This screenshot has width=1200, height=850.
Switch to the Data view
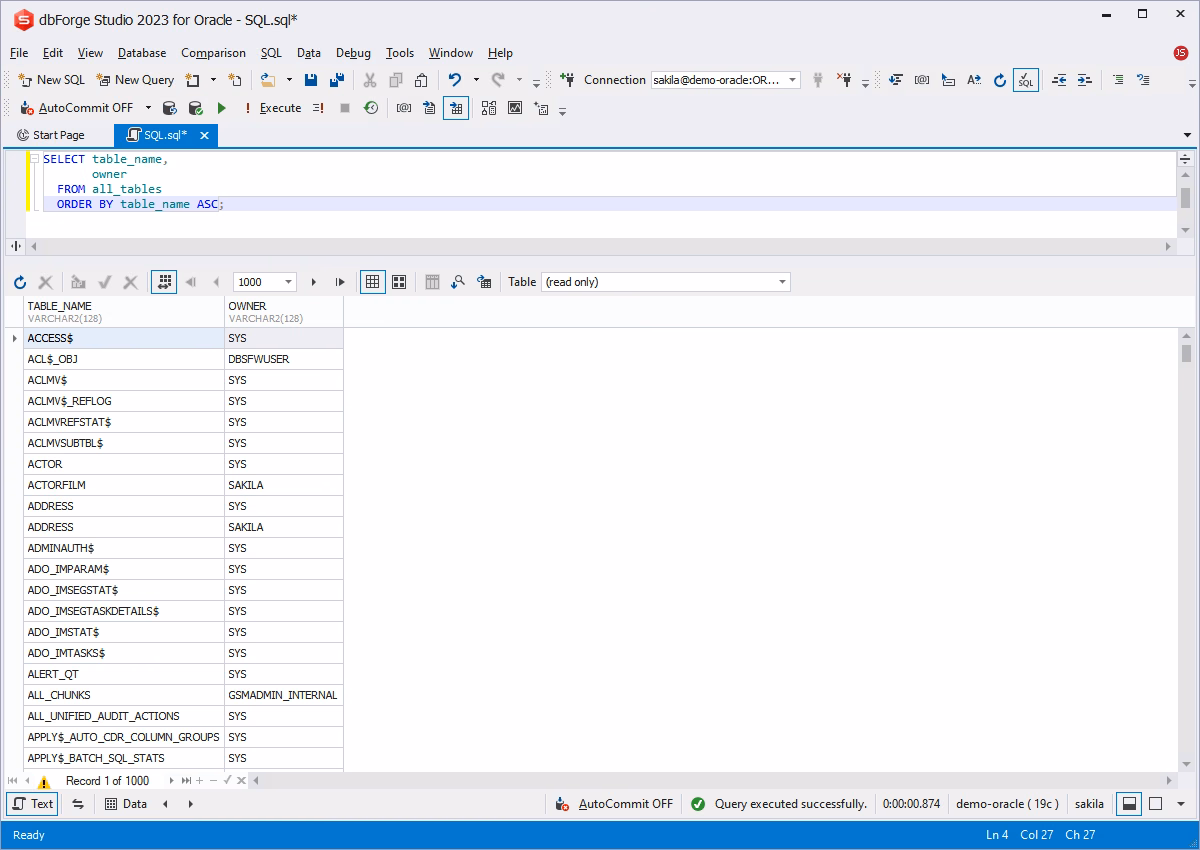[126, 804]
